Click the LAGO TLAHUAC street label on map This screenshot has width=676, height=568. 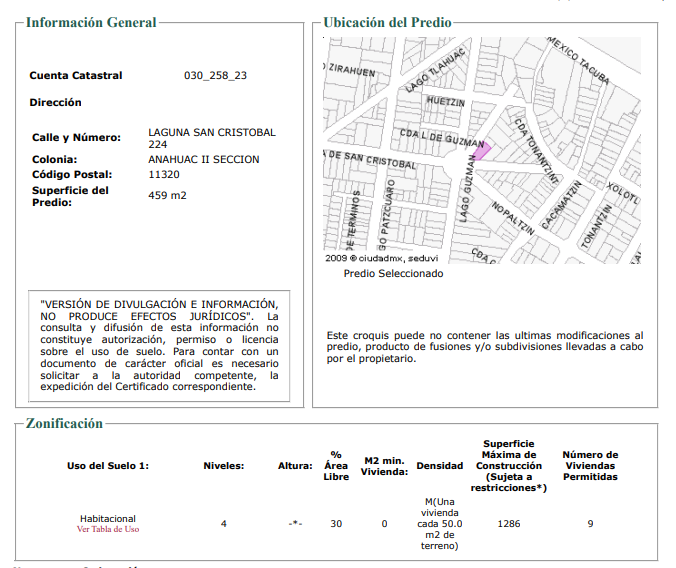(435, 70)
